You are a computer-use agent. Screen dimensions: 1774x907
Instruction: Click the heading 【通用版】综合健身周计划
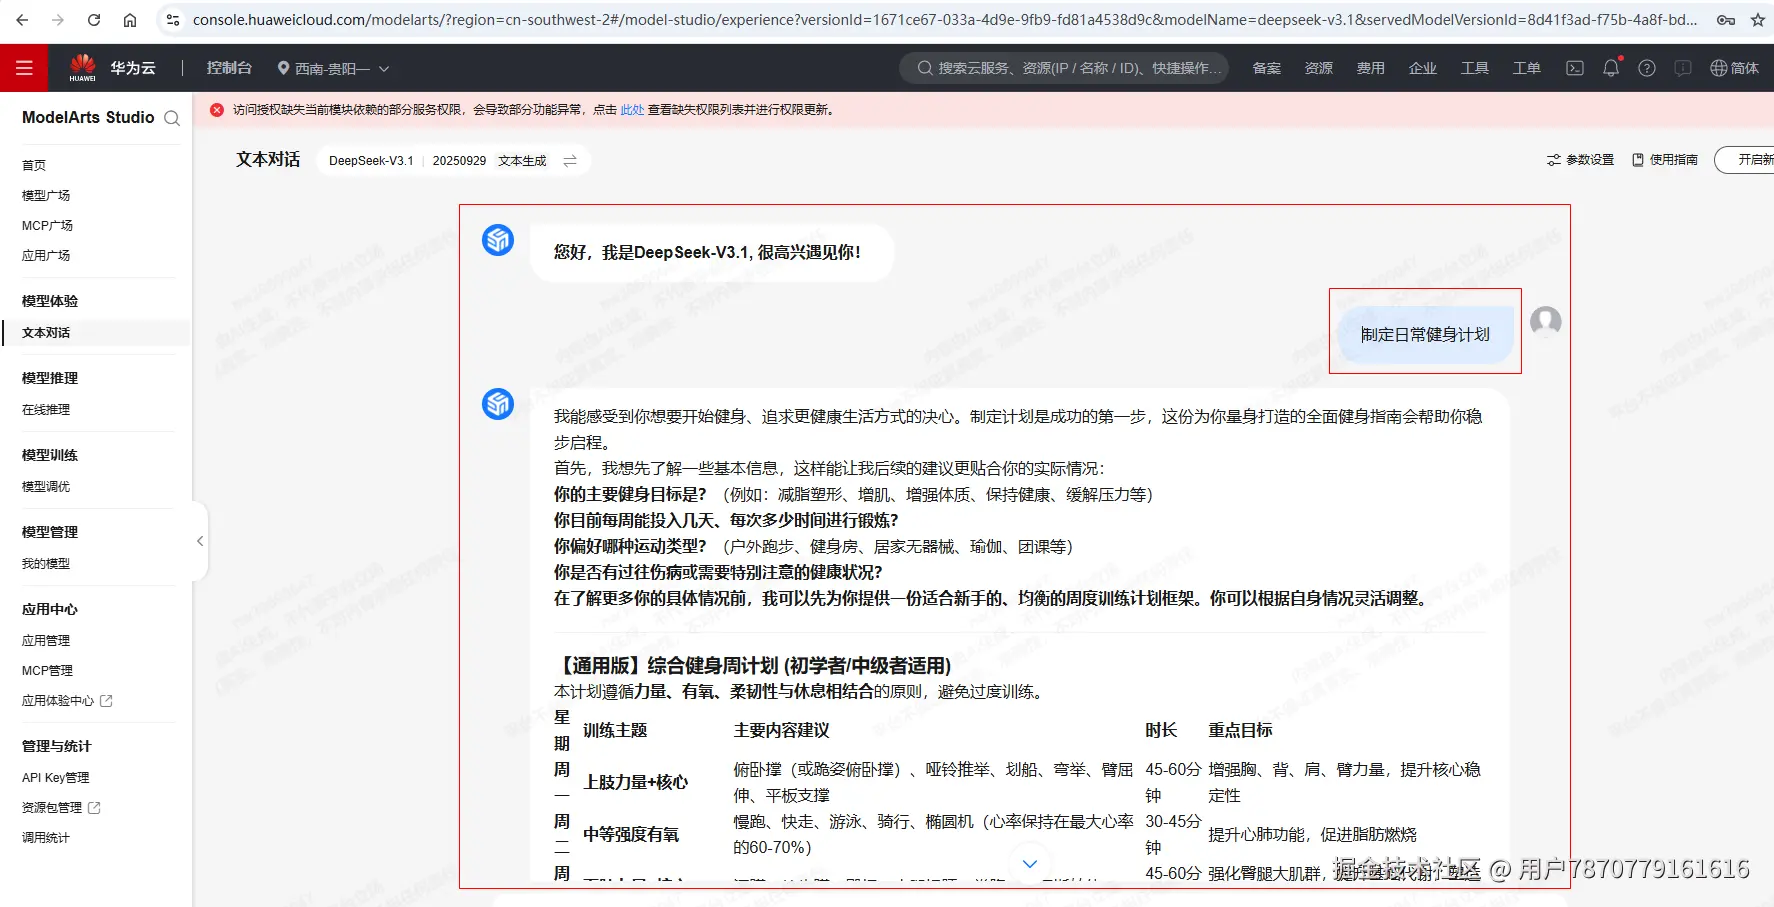point(752,665)
